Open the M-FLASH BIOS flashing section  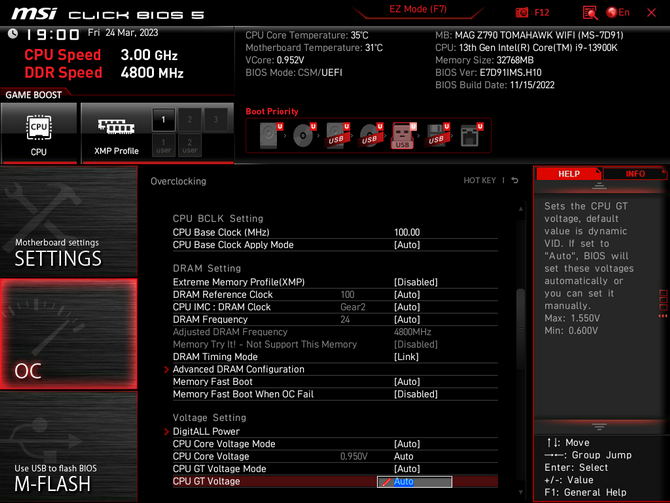[x=69, y=447]
